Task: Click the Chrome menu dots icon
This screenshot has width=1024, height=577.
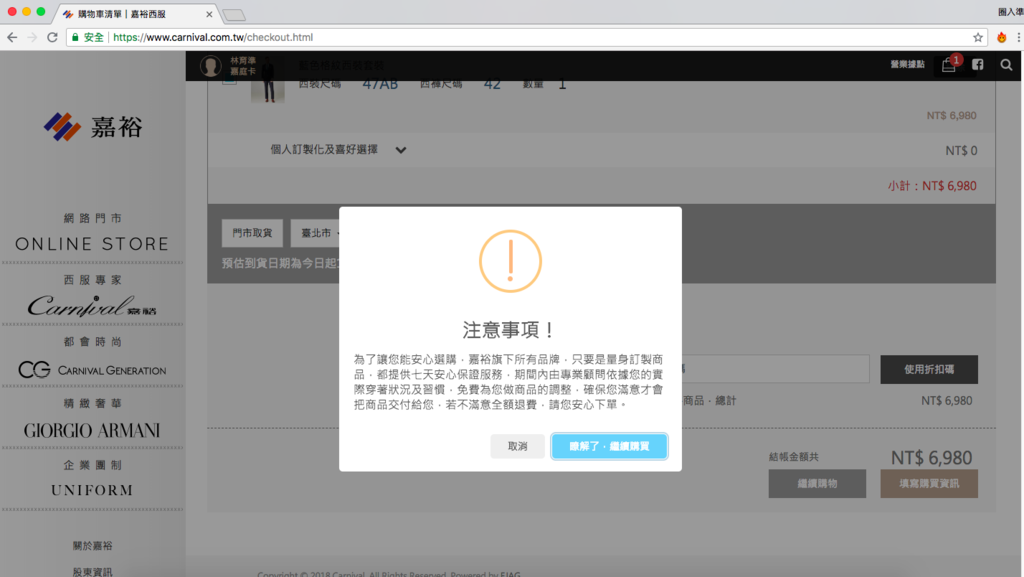Action: (x=1019, y=37)
